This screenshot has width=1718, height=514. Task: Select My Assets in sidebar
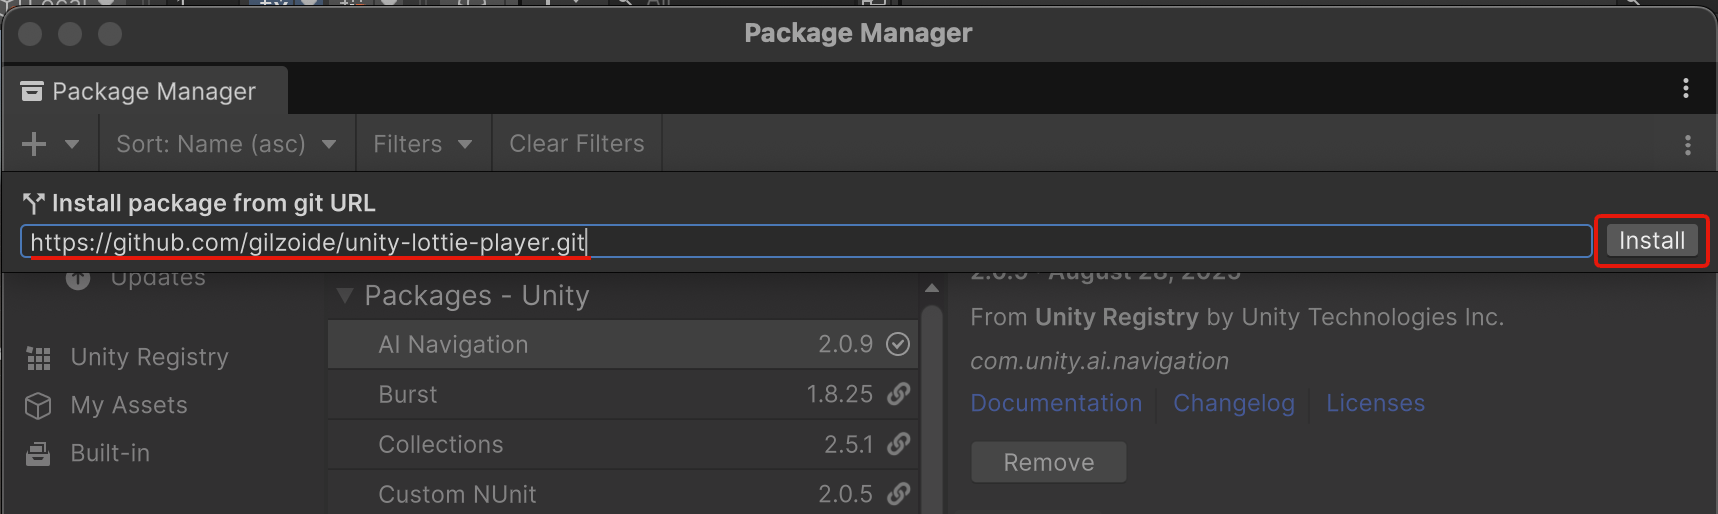click(129, 405)
